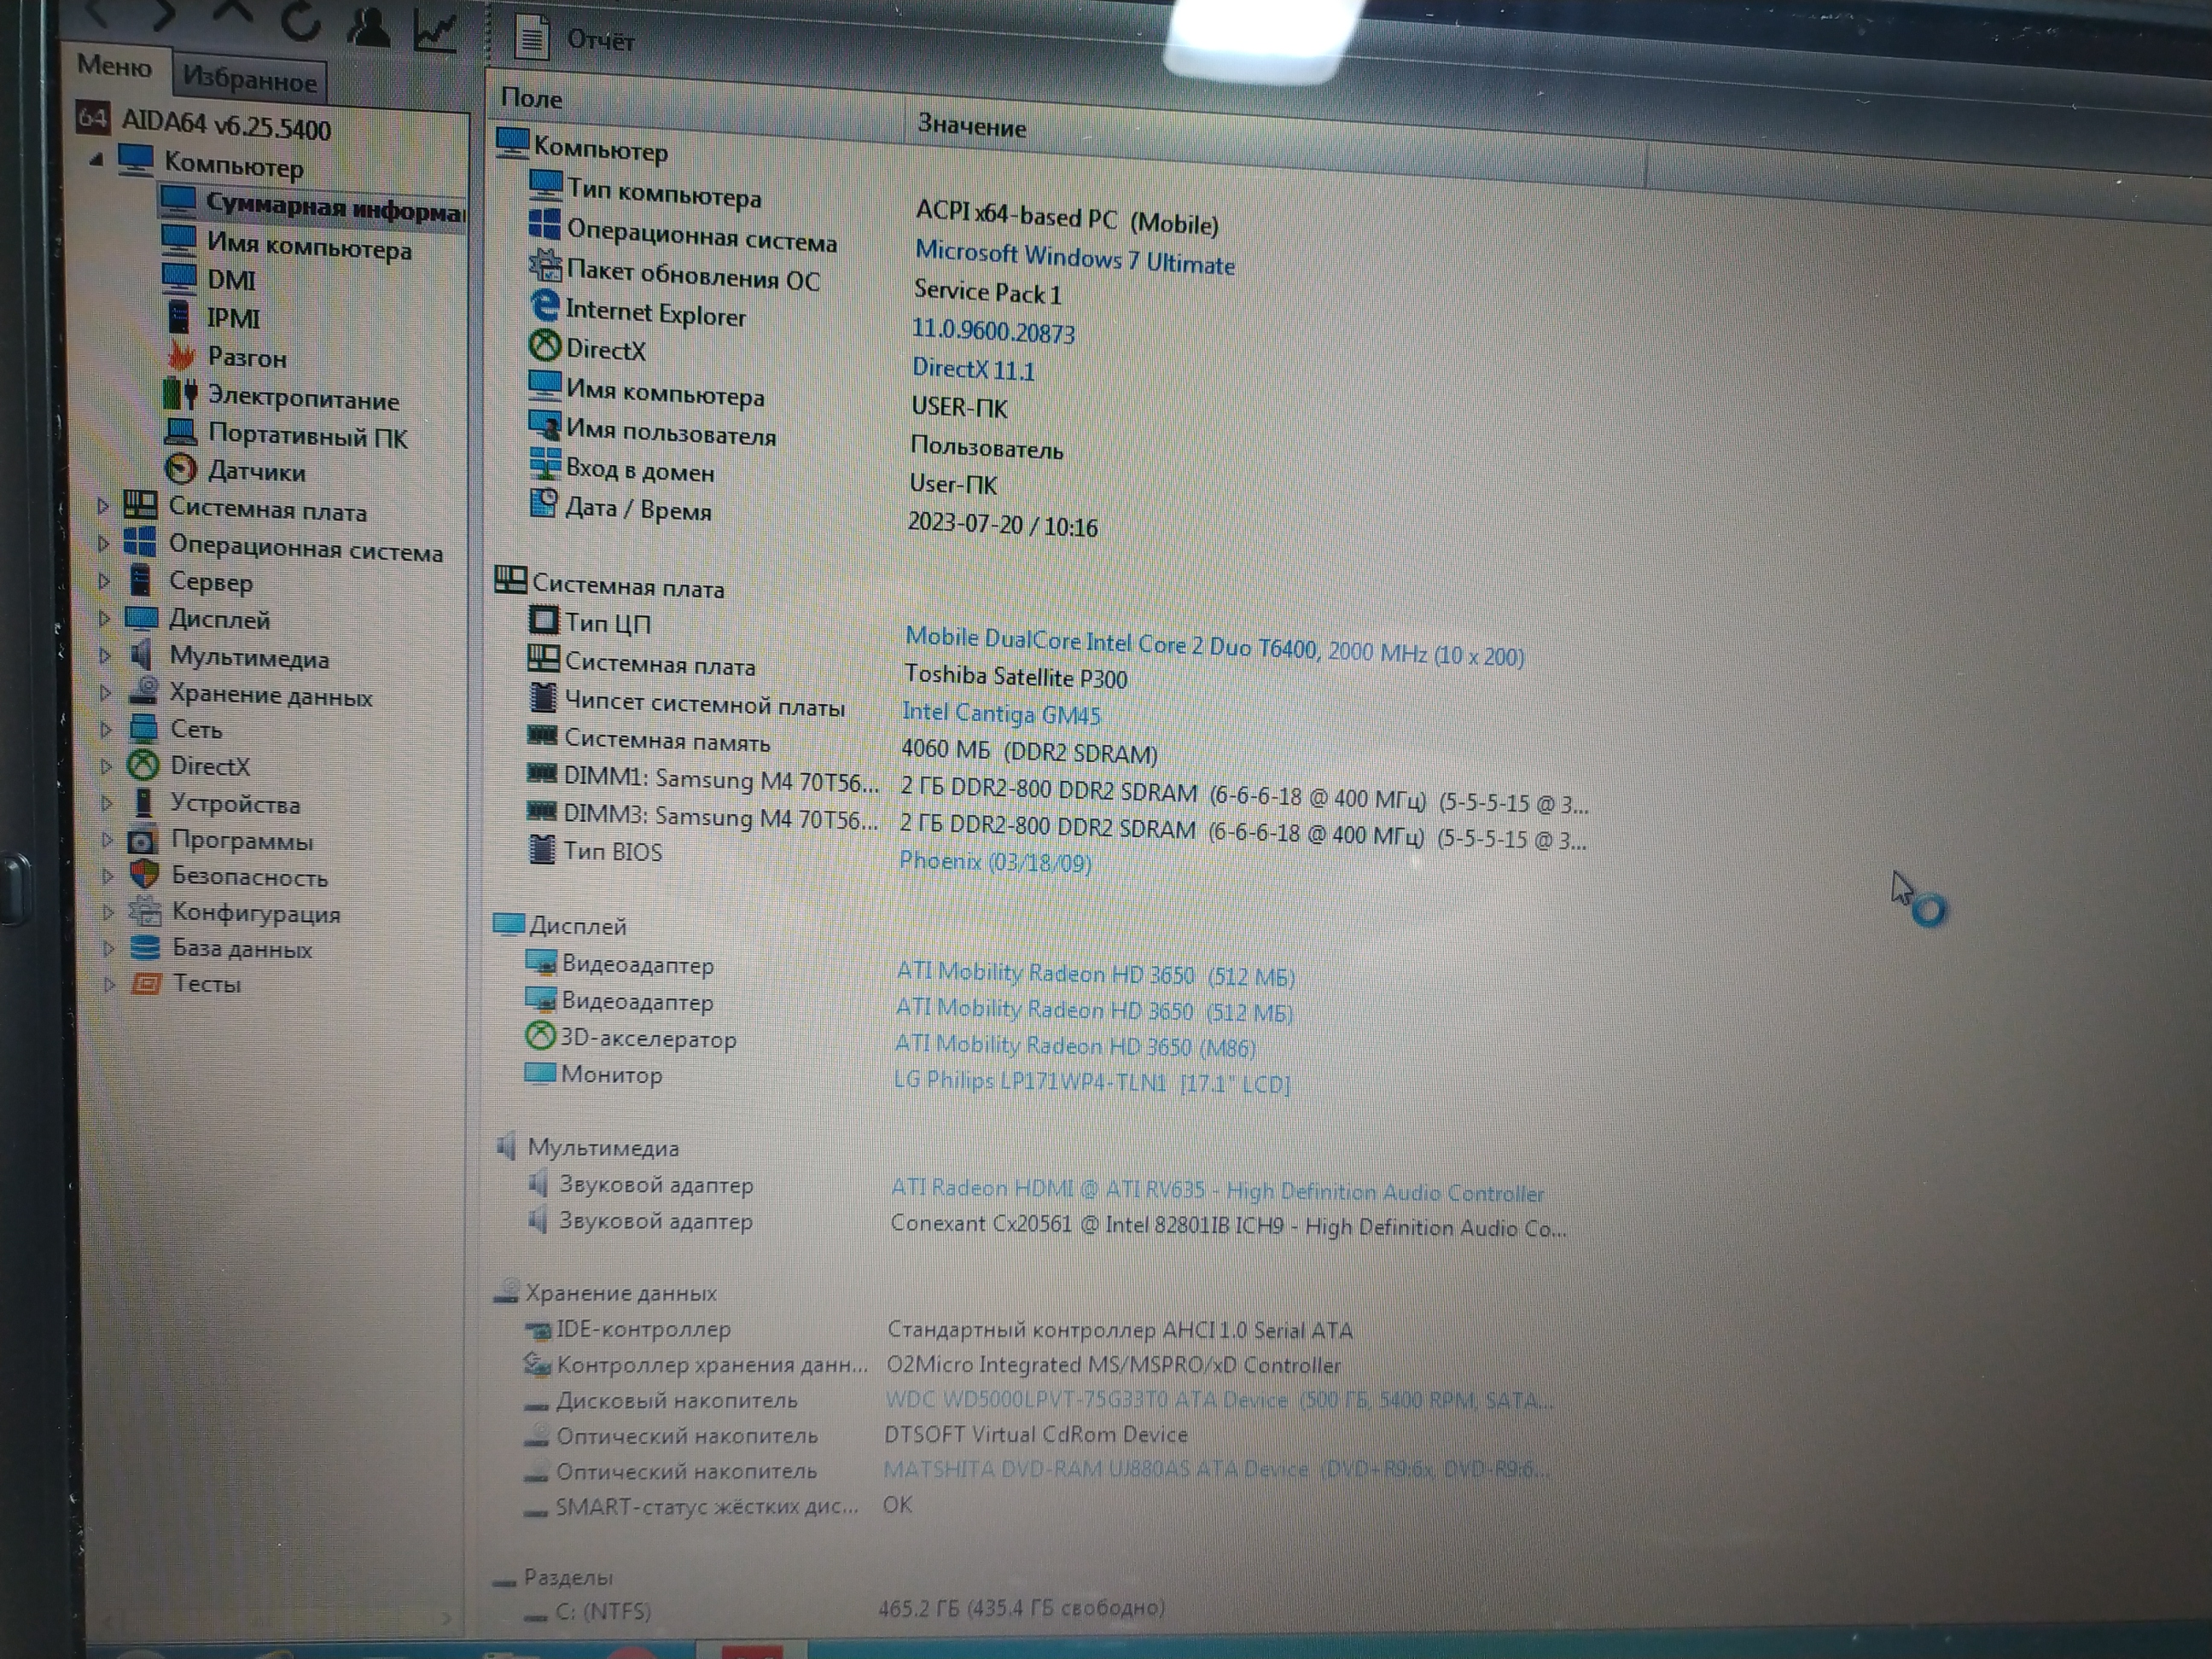Click the База данных database icon
Image resolution: width=2212 pixels, height=1659 pixels.
pyautogui.click(x=146, y=947)
